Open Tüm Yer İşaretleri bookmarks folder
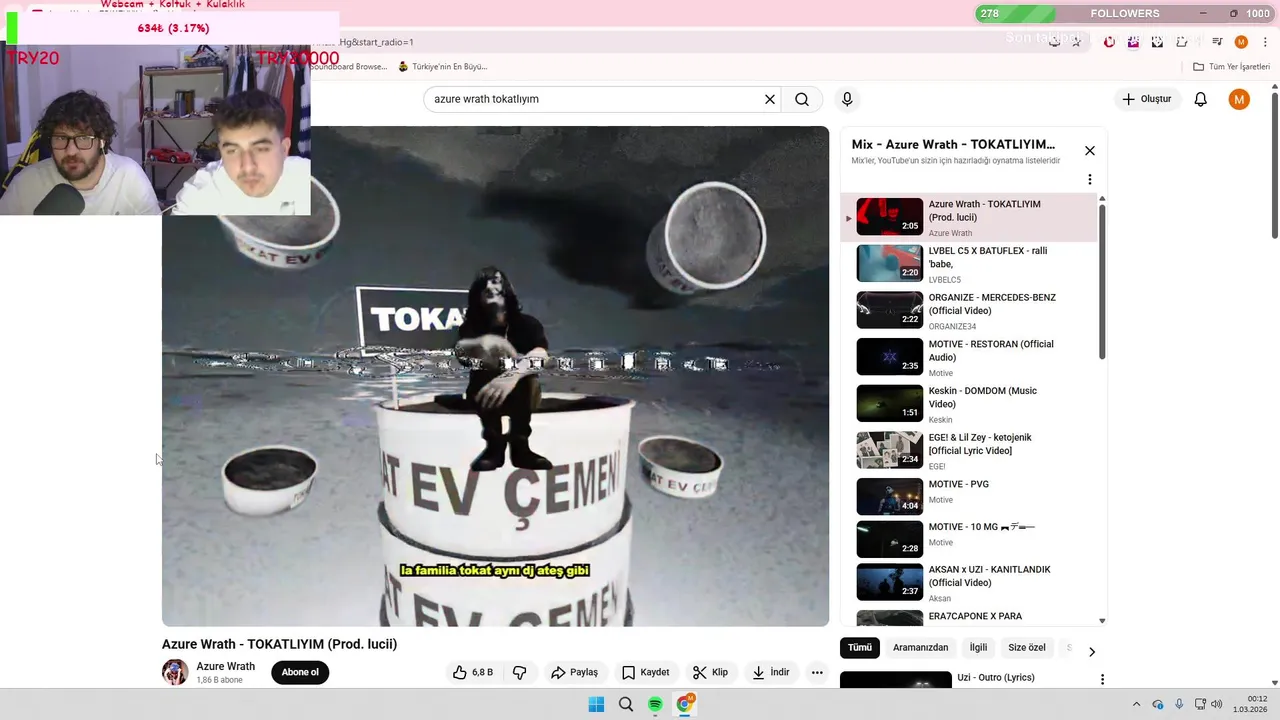The image size is (1280, 720). (x=1232, y=67)
